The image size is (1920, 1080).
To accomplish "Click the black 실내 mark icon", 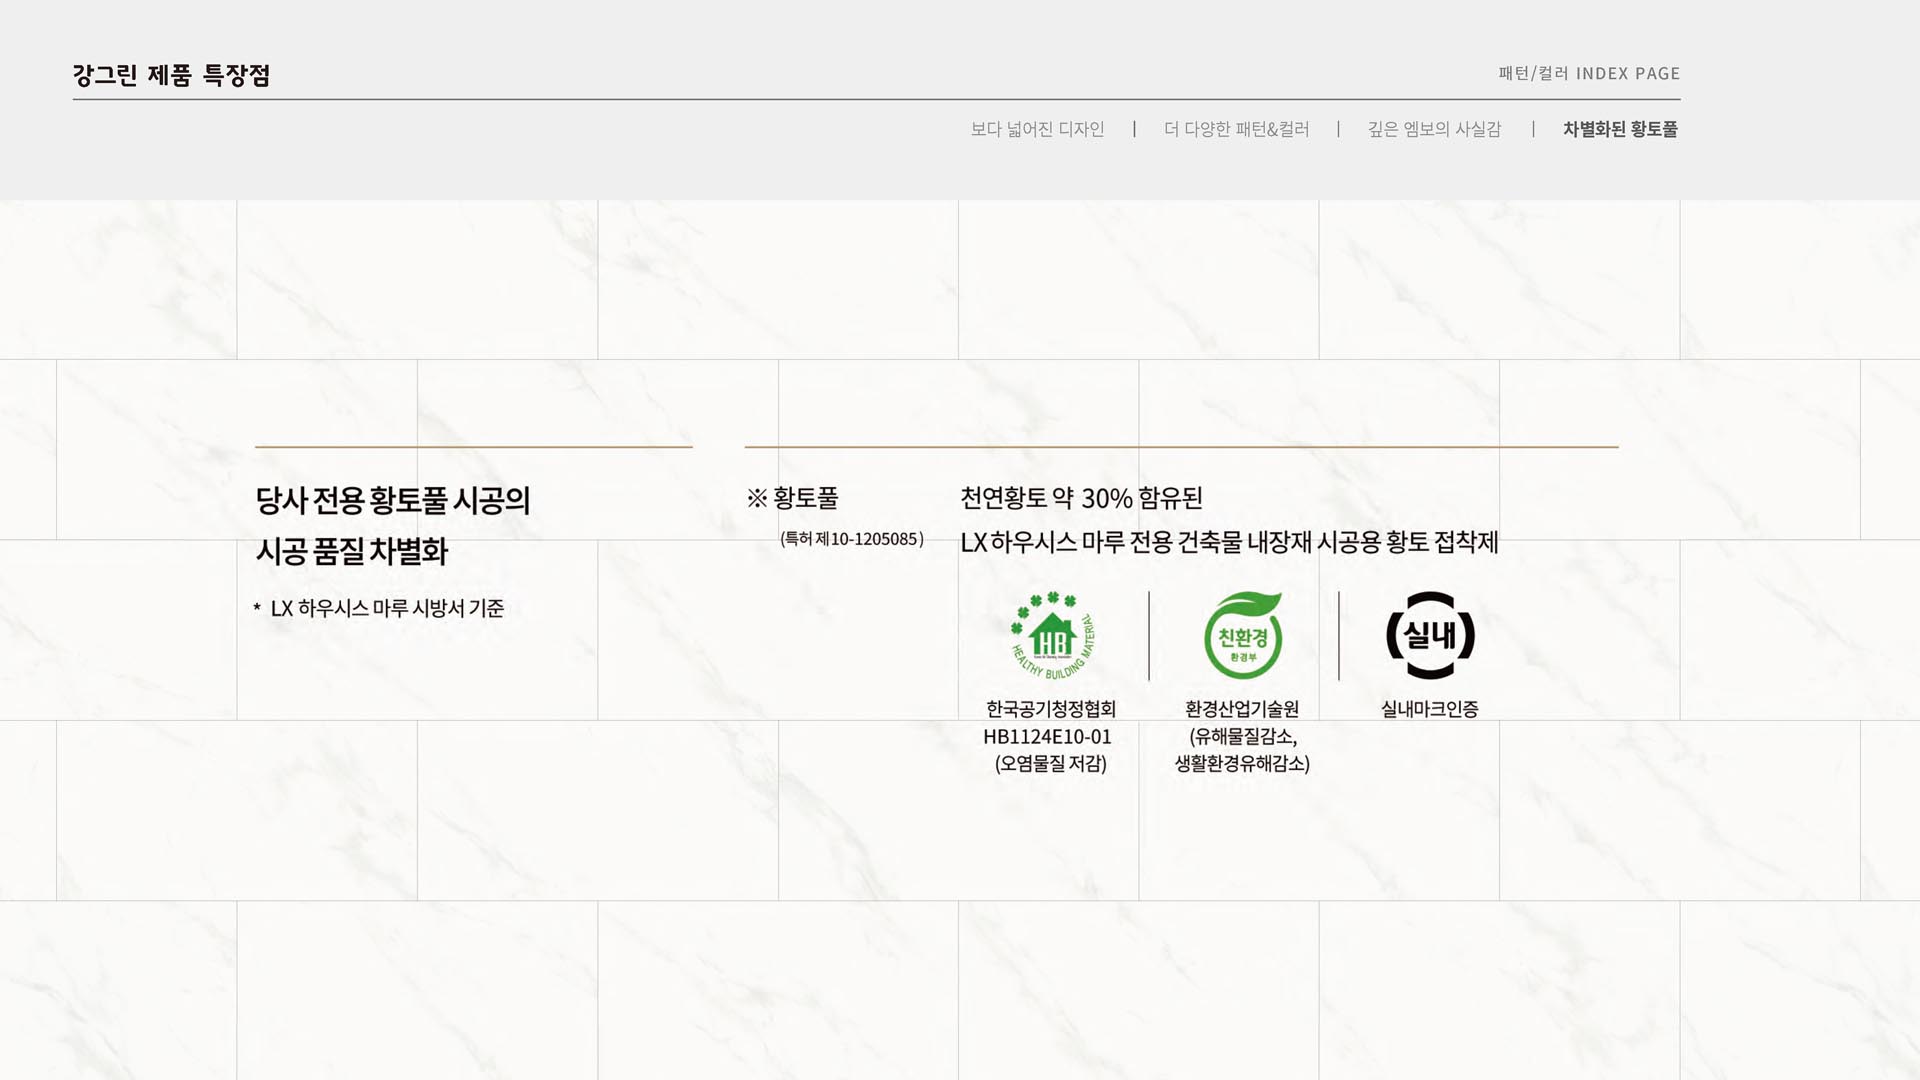I will [x=1430, y=636].
